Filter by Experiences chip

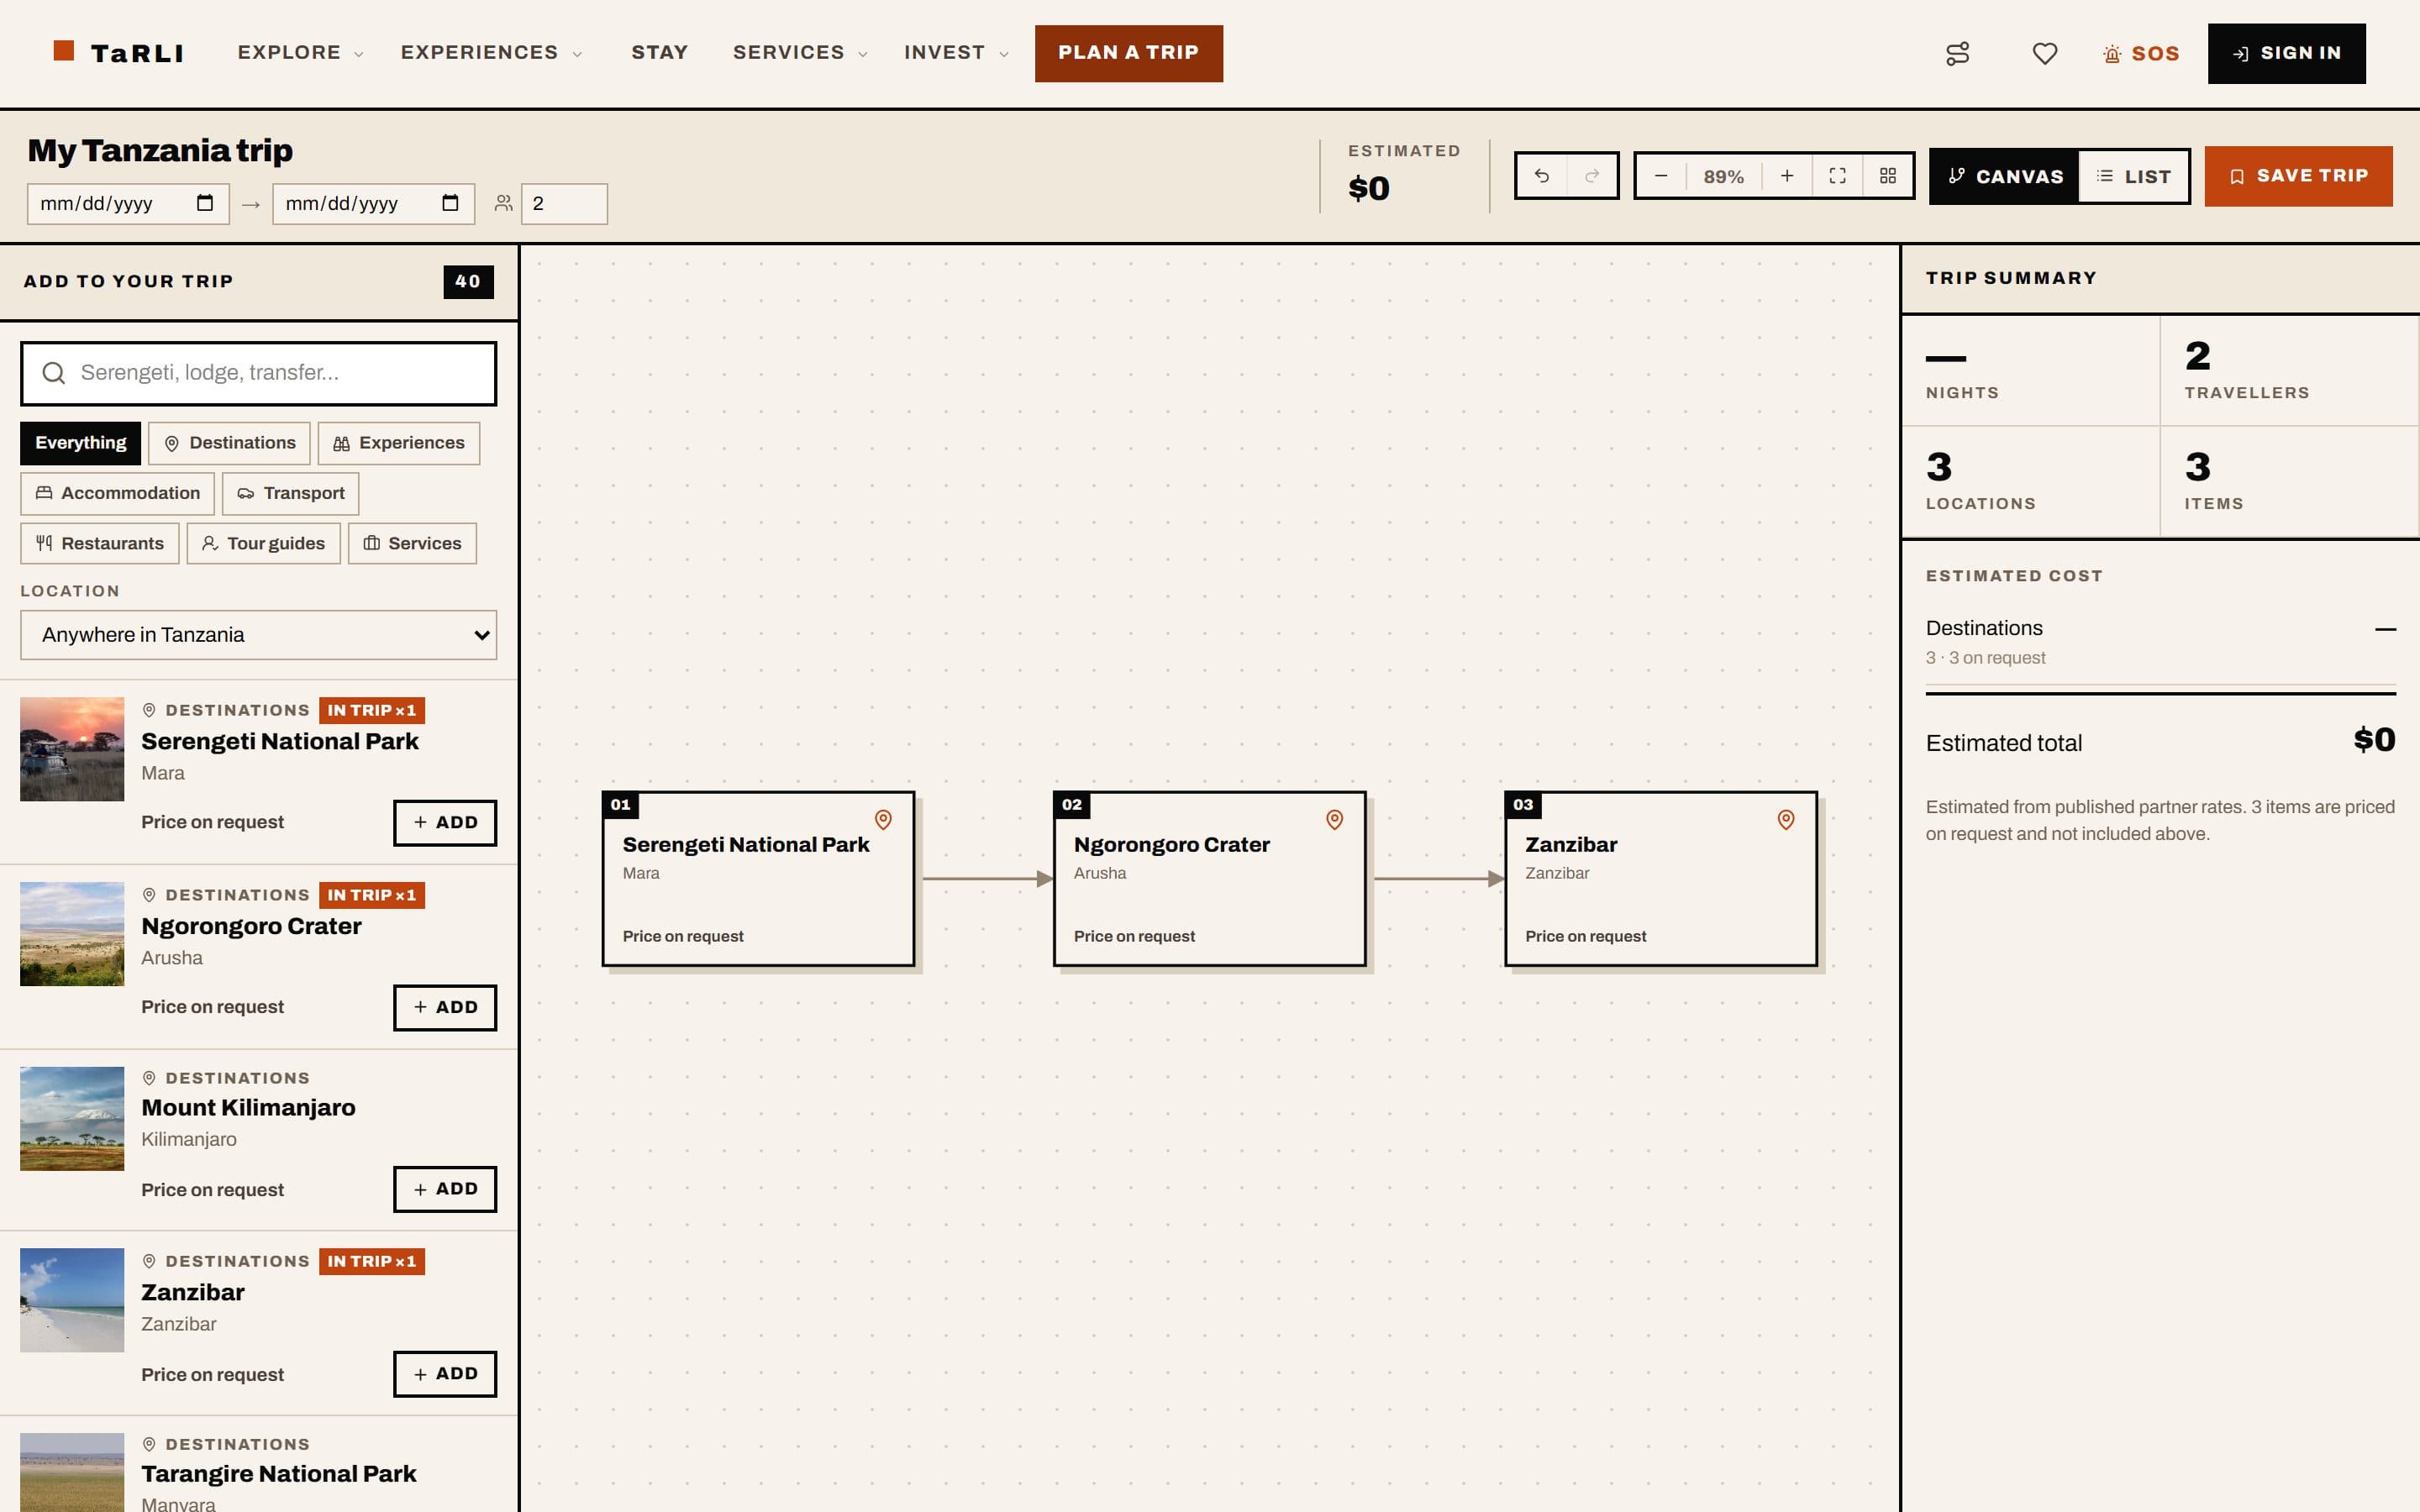point(398,443)
